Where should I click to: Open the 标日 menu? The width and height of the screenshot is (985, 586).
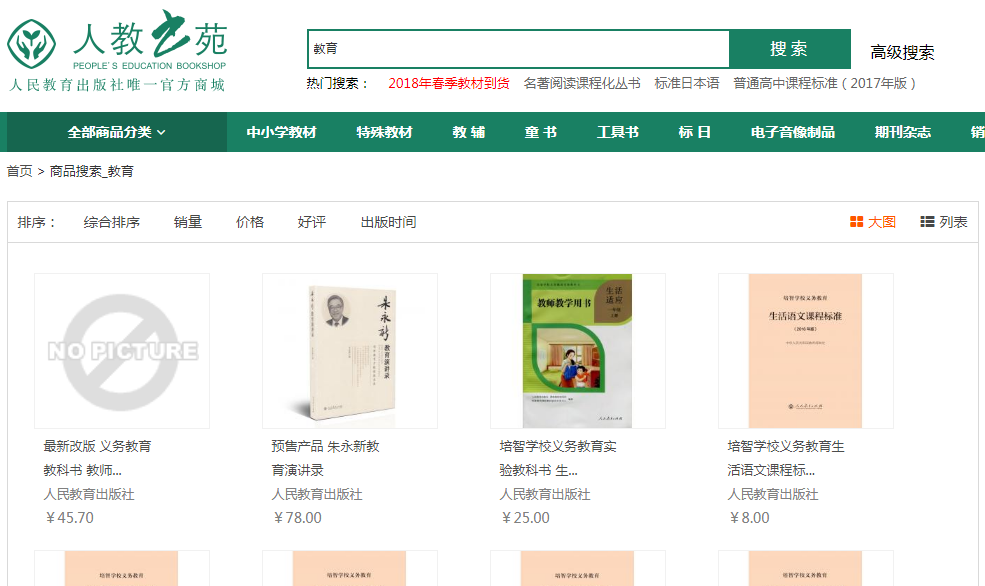coord(694,133)
